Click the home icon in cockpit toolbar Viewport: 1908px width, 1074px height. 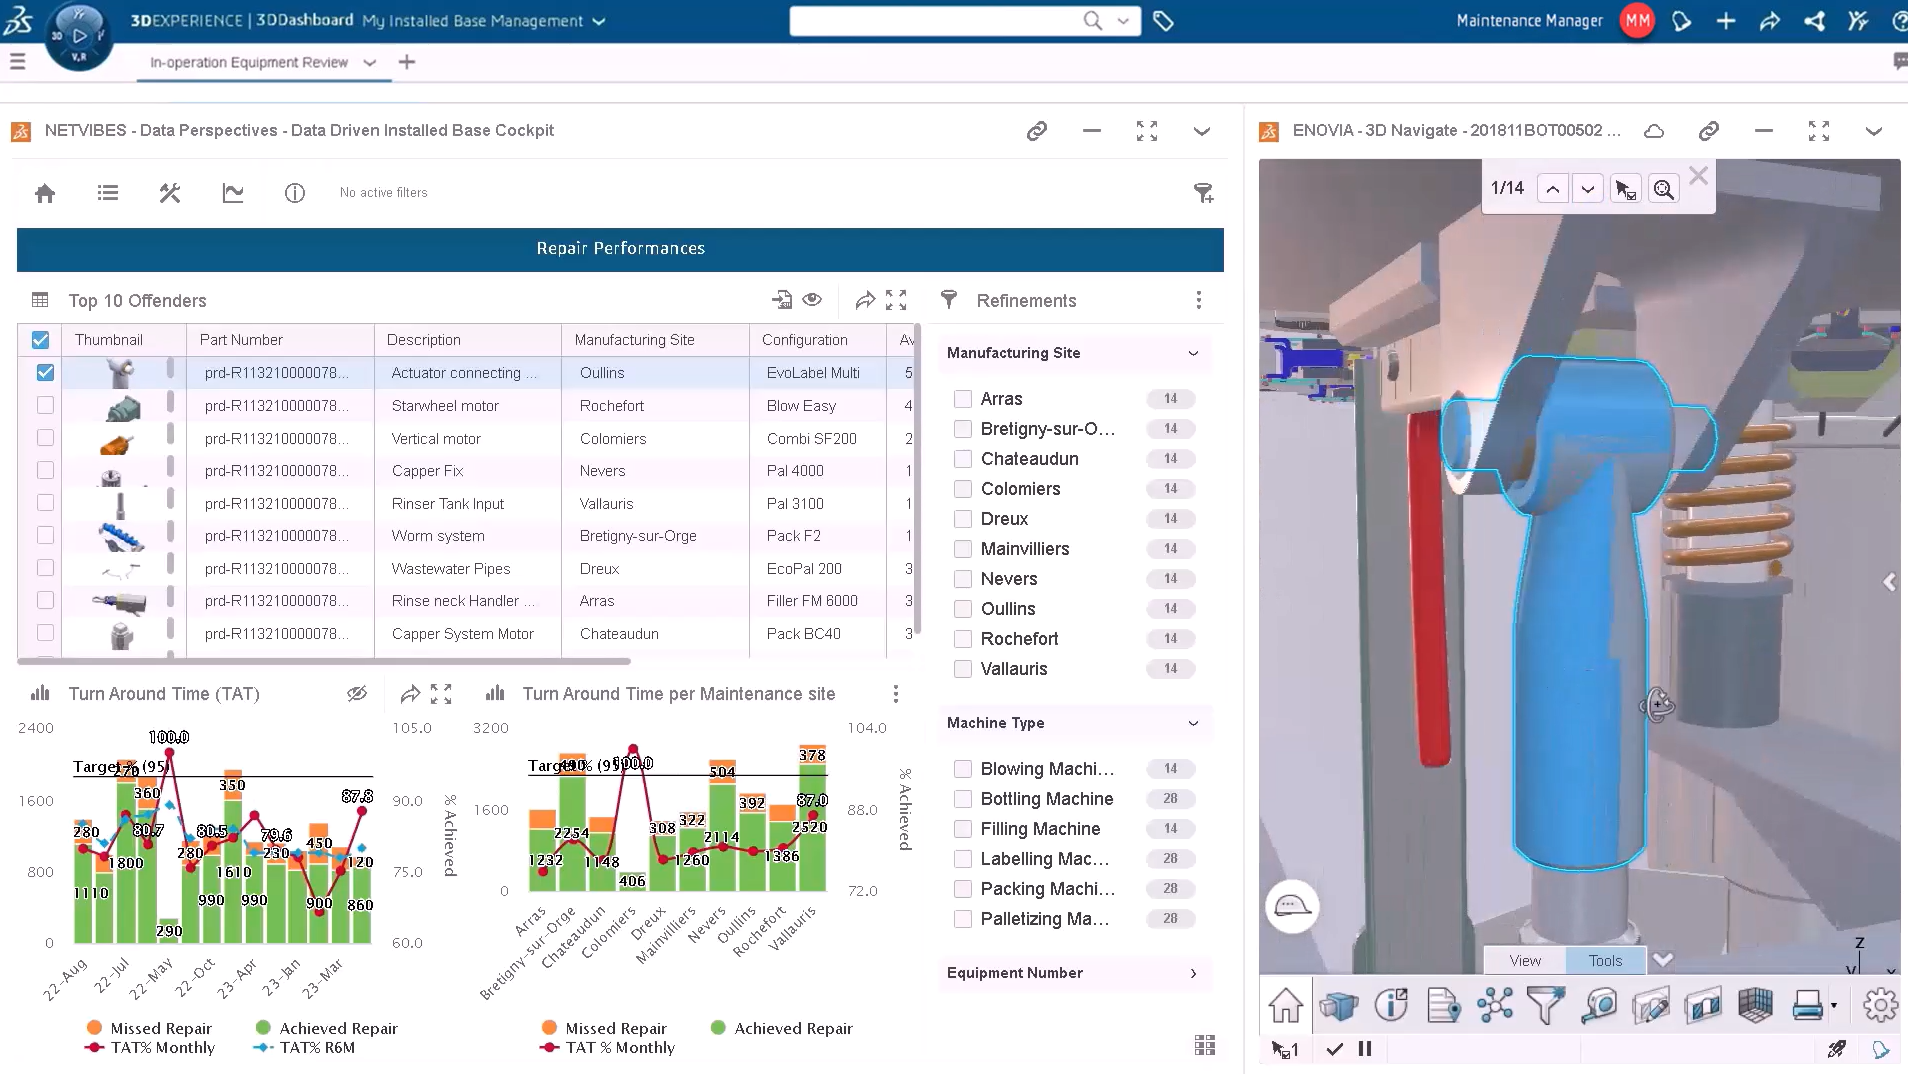tap(45, 193)
